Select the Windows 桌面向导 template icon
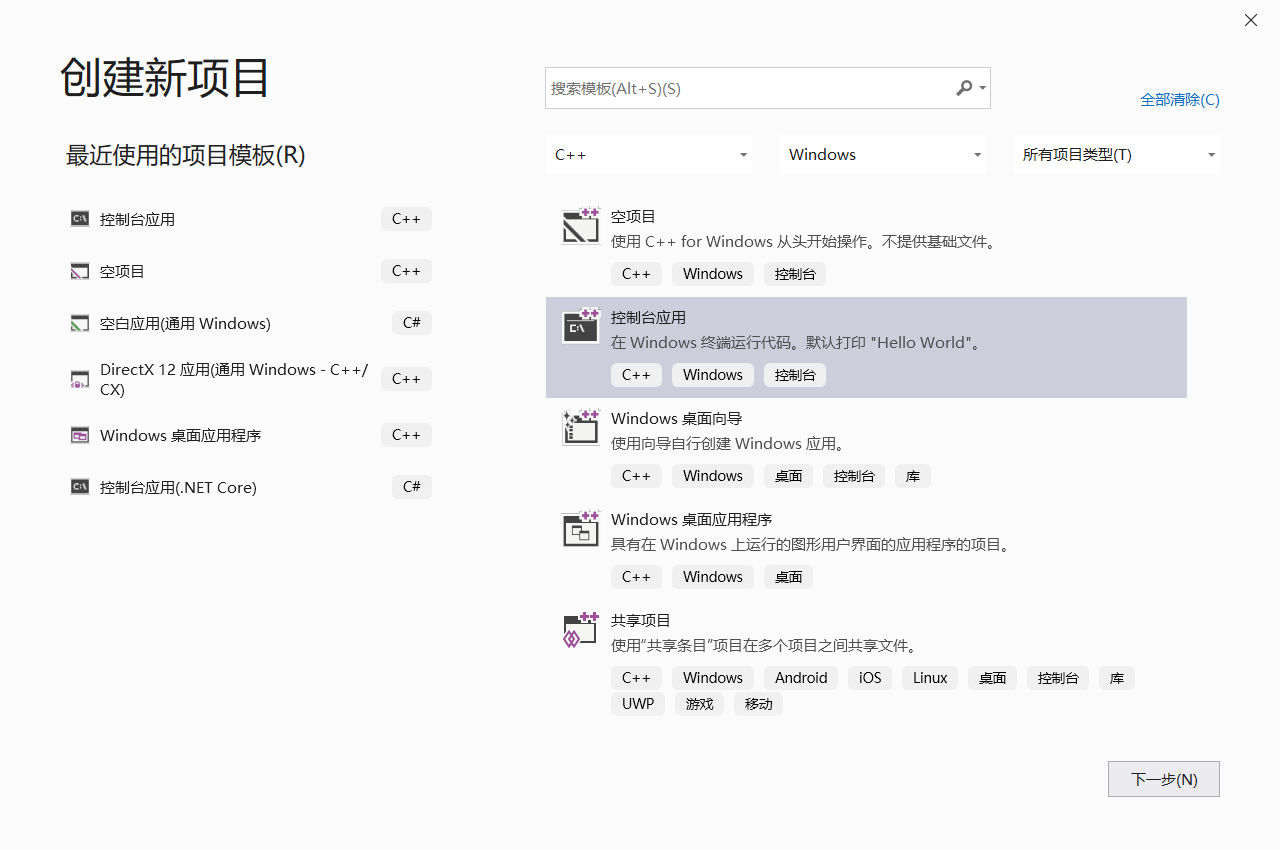1280x850 pixels. point(580,427)
